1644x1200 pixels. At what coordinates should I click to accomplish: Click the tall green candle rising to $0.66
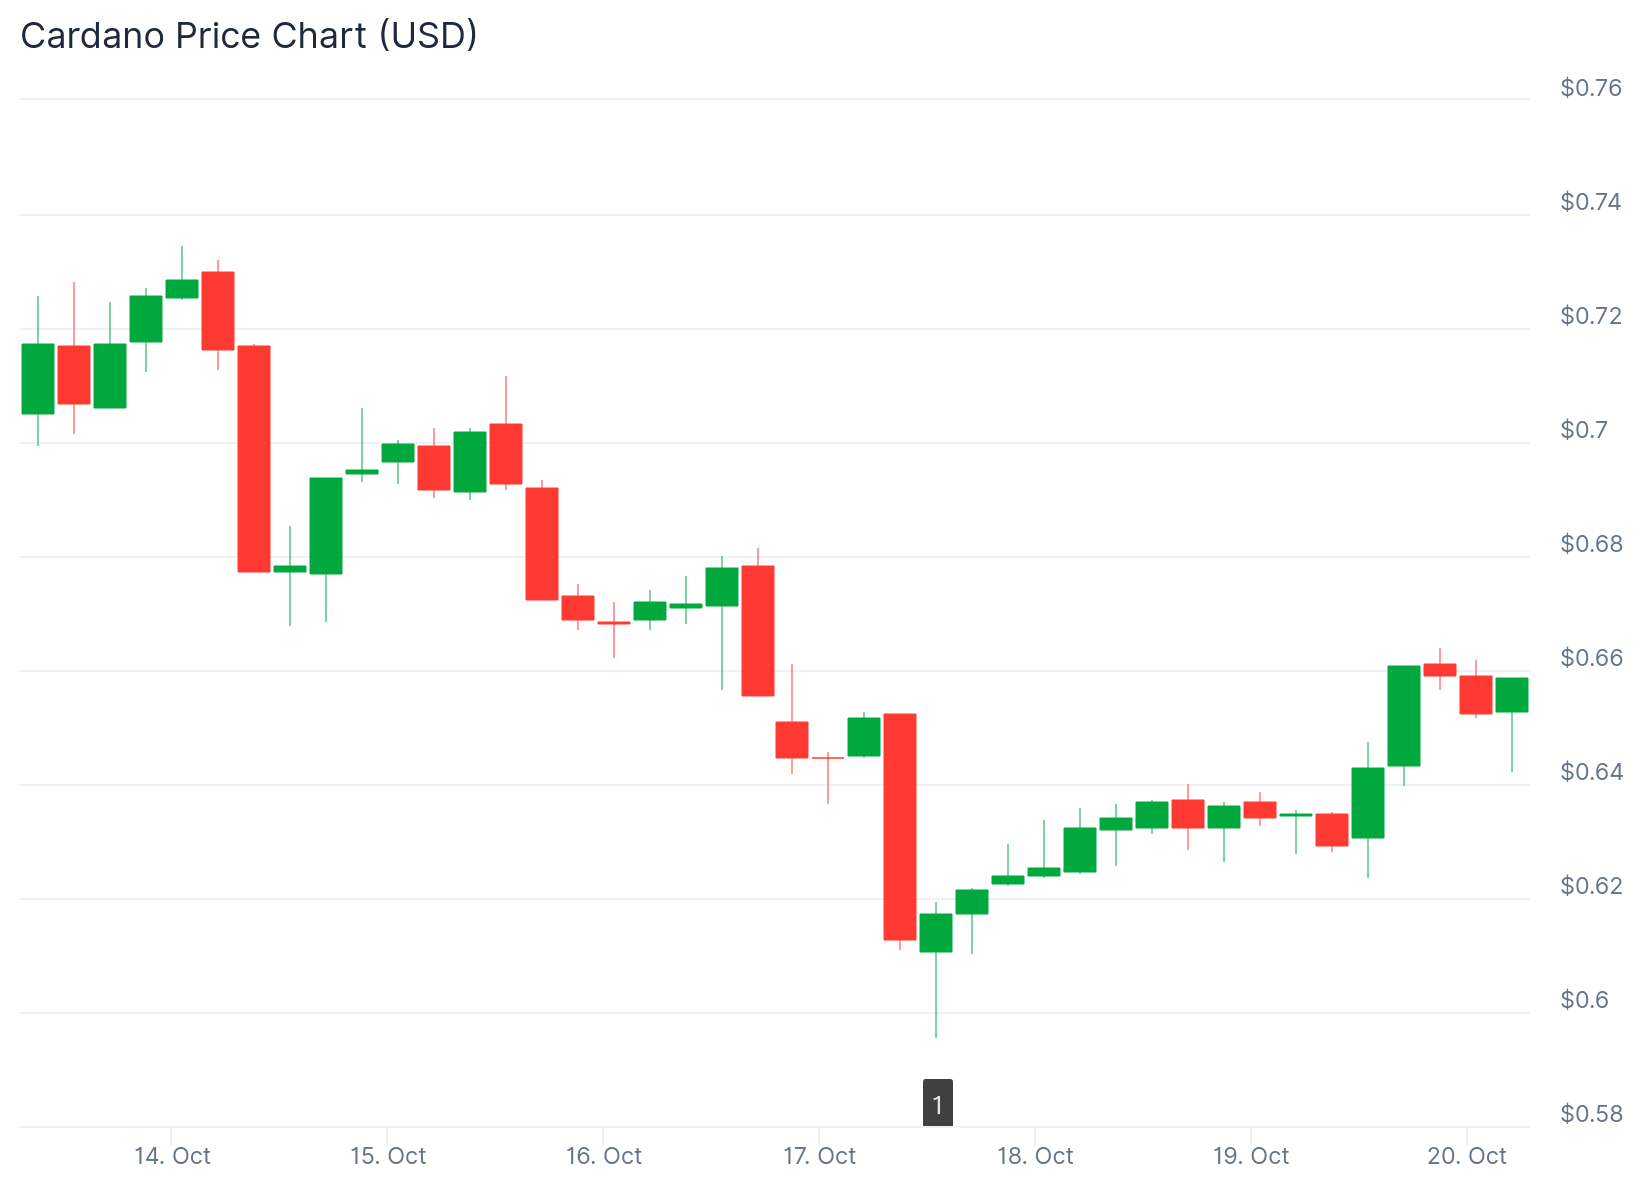click(1404, 716)
